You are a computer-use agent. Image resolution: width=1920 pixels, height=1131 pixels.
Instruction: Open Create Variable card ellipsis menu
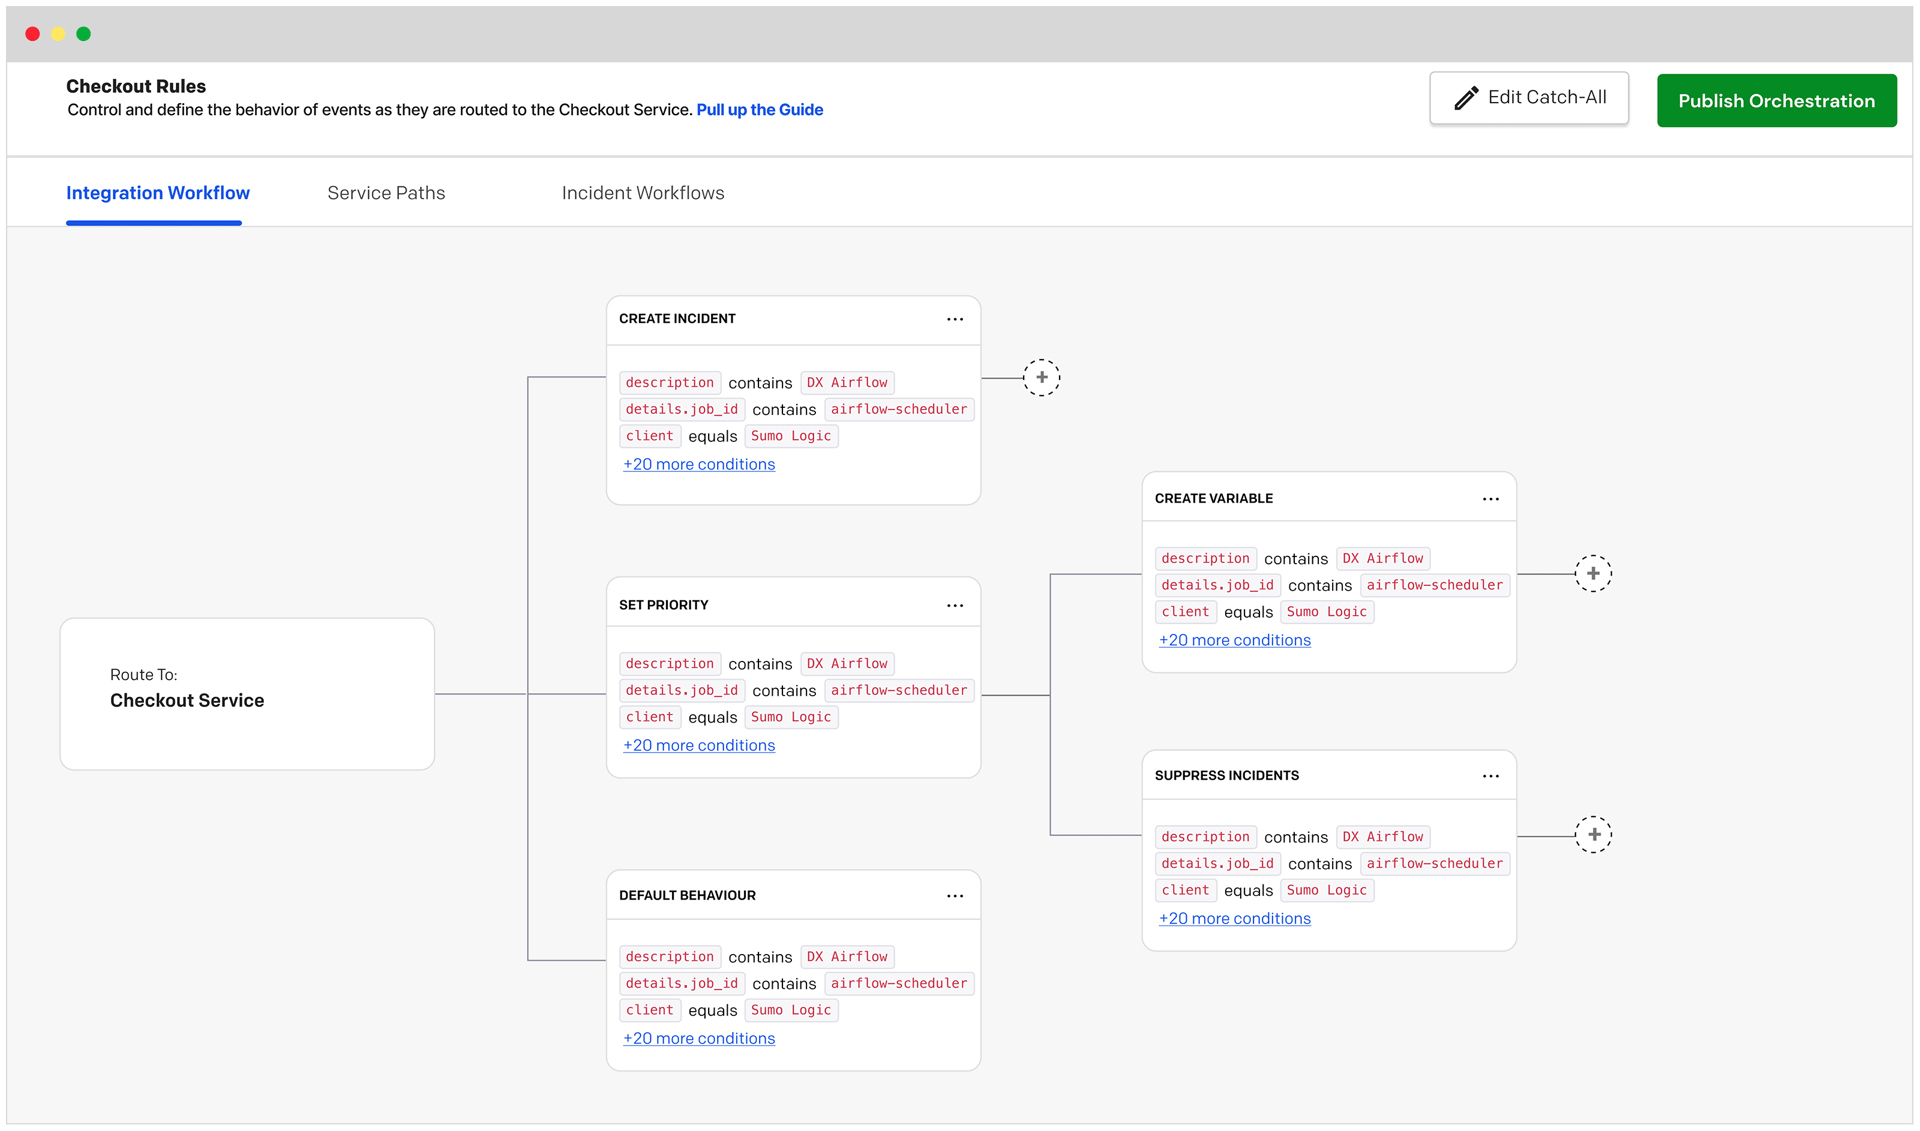point(1491,499)
